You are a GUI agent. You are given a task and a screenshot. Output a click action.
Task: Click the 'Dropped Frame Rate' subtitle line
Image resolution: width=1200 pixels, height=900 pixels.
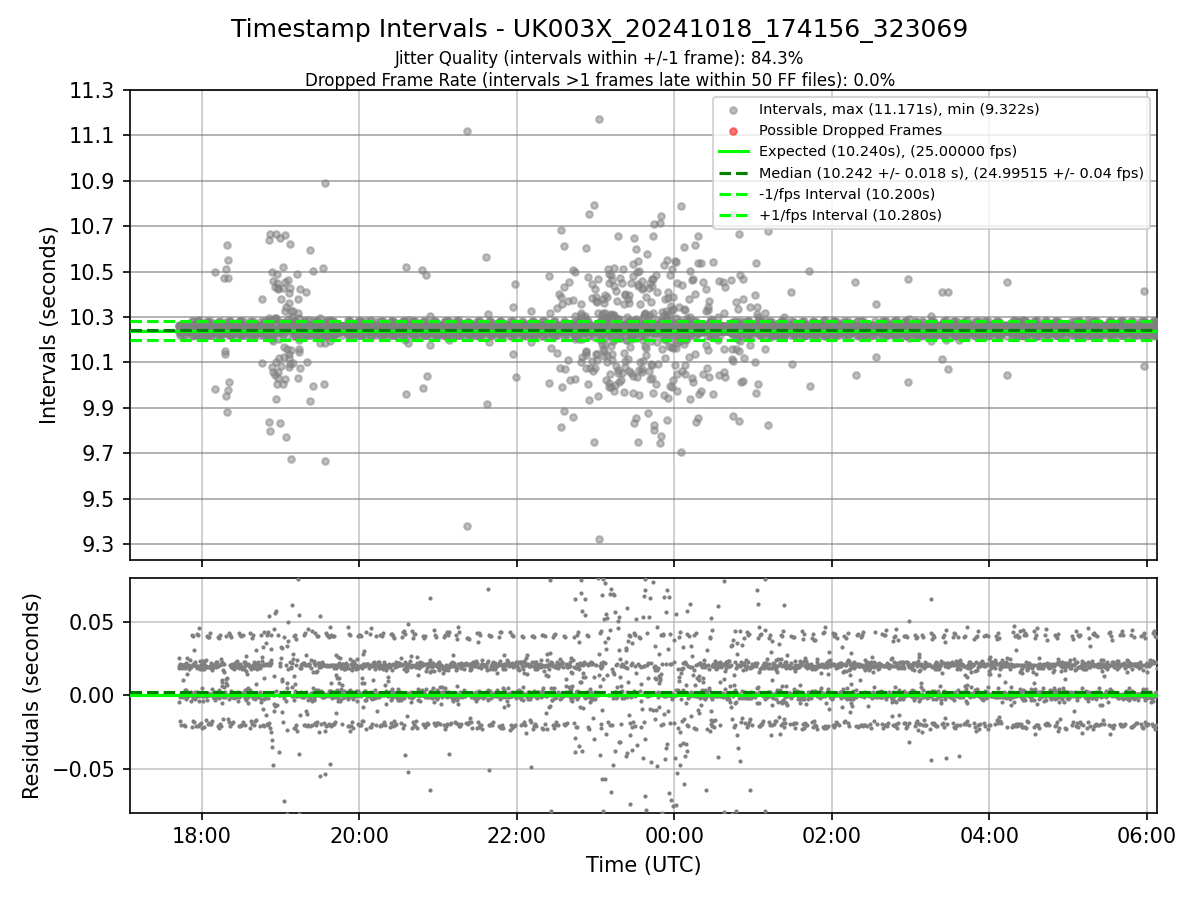point(599,79)
